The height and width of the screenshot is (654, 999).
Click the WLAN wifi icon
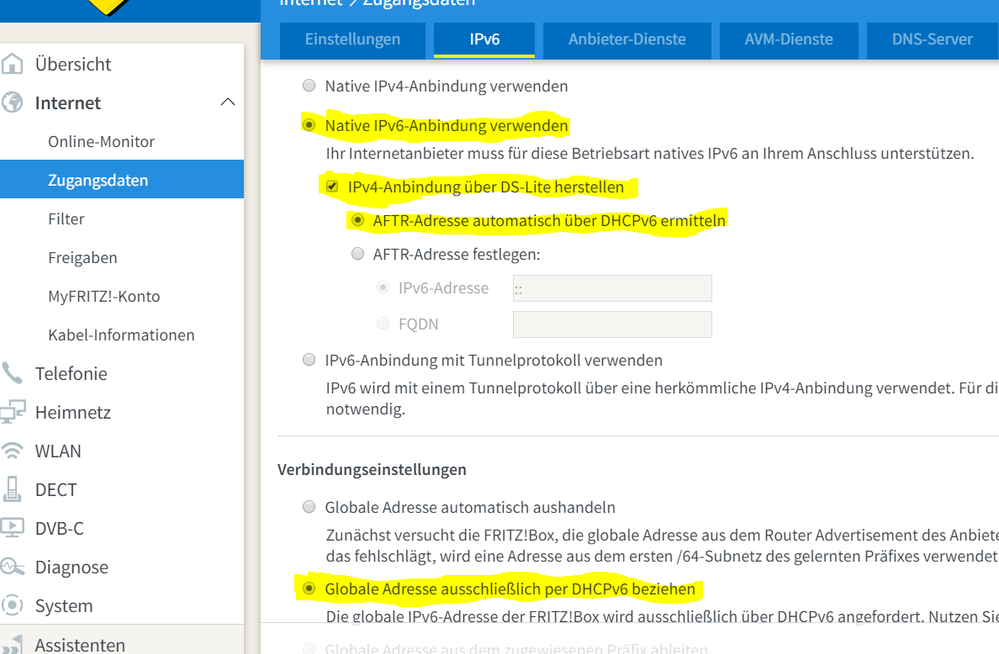tap(11, 451)
